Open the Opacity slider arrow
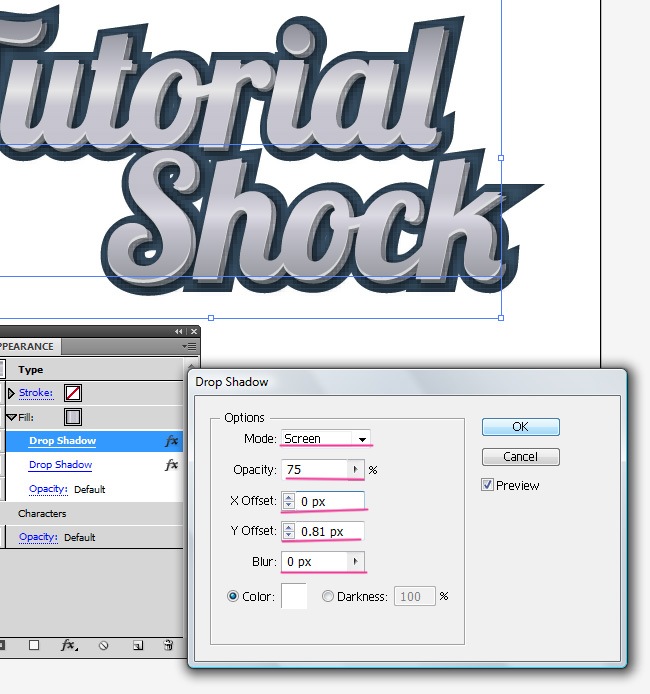Image resolution: width=650 pixels, height=694 pixels. point(356,470)
